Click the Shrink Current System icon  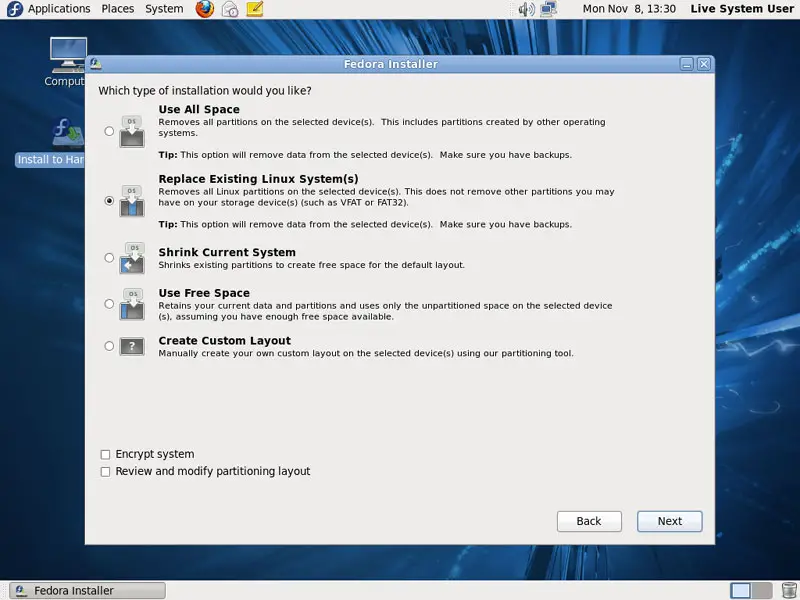coord(132,258)
